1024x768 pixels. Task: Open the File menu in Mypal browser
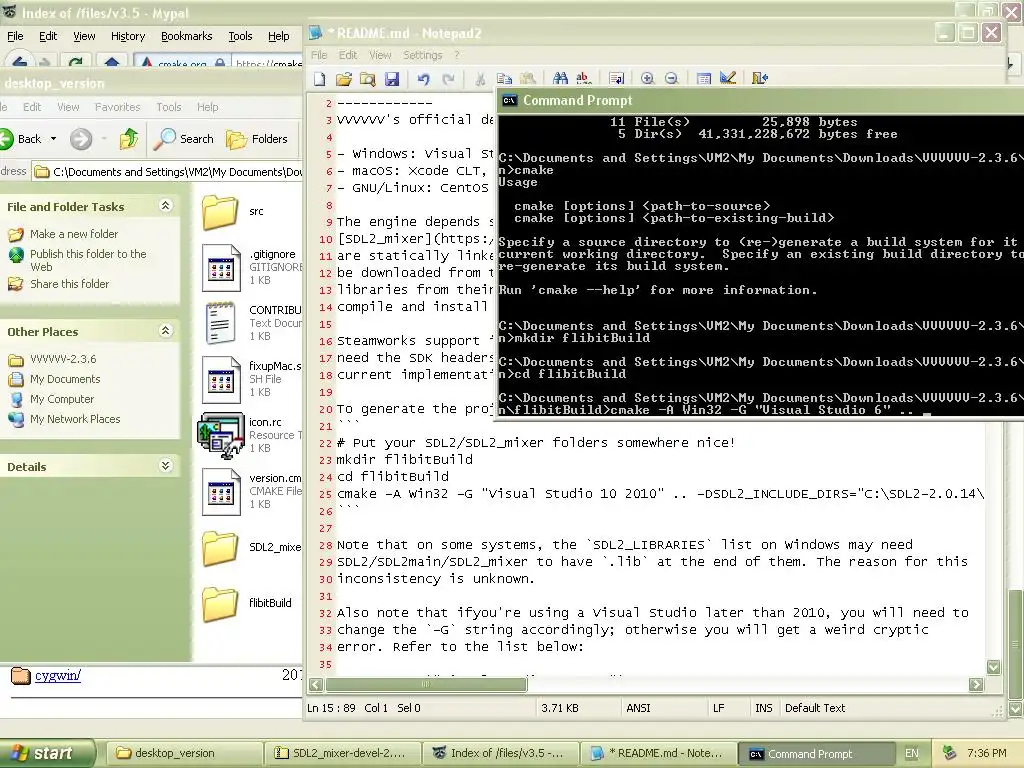(15, 36)
